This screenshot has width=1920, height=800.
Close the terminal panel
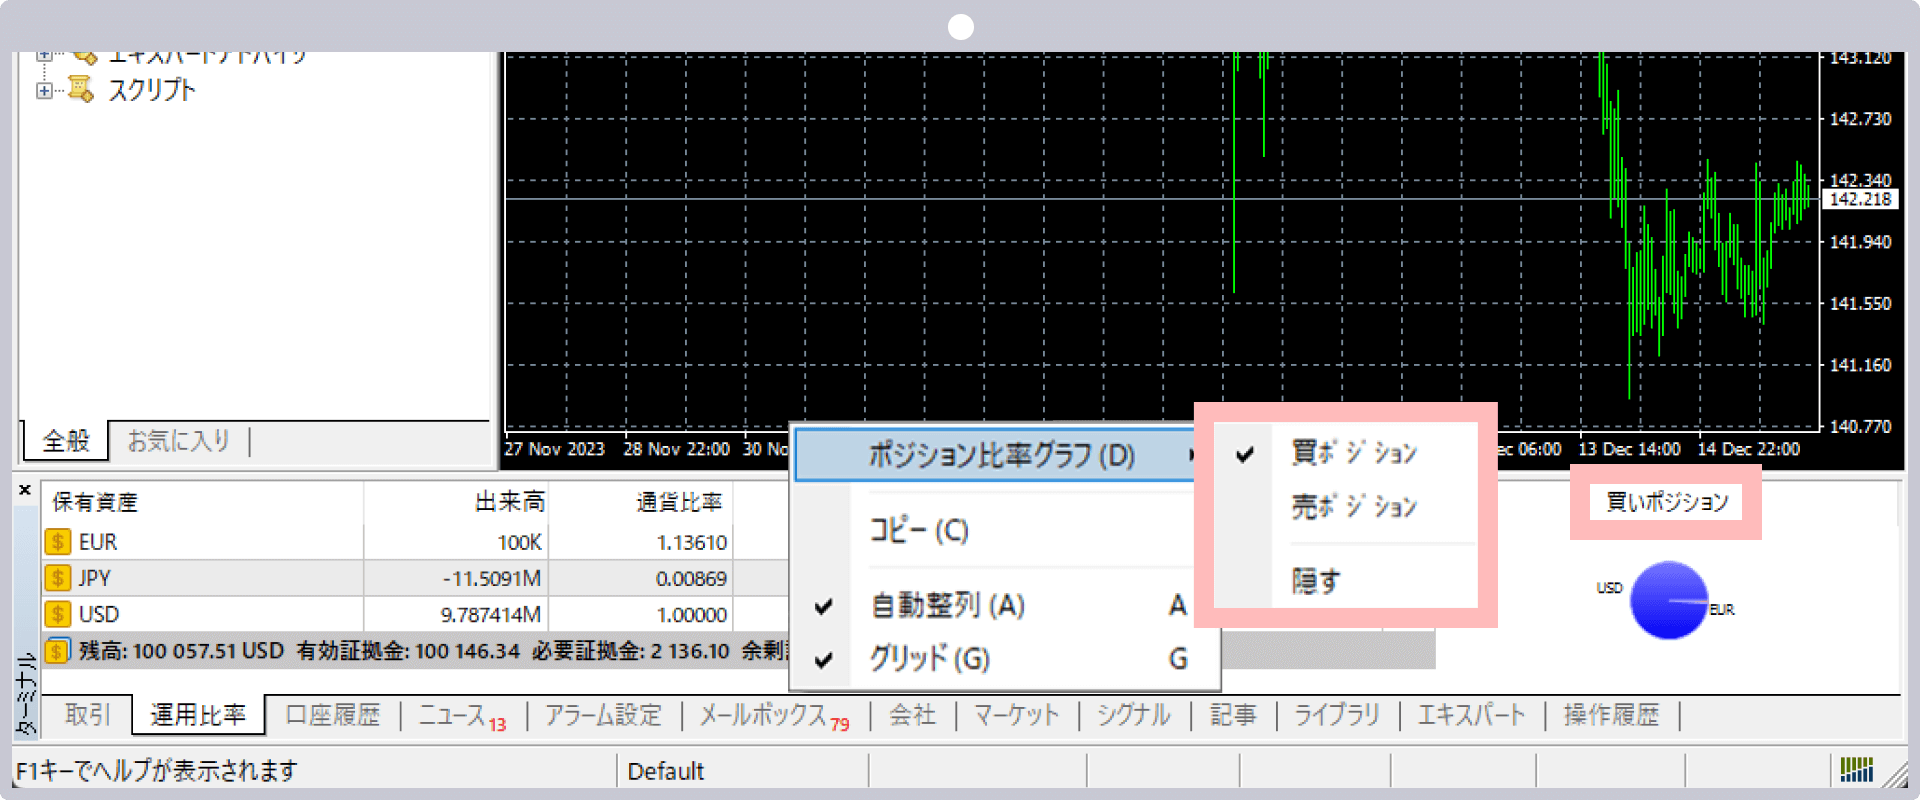(x=25, y=490)
